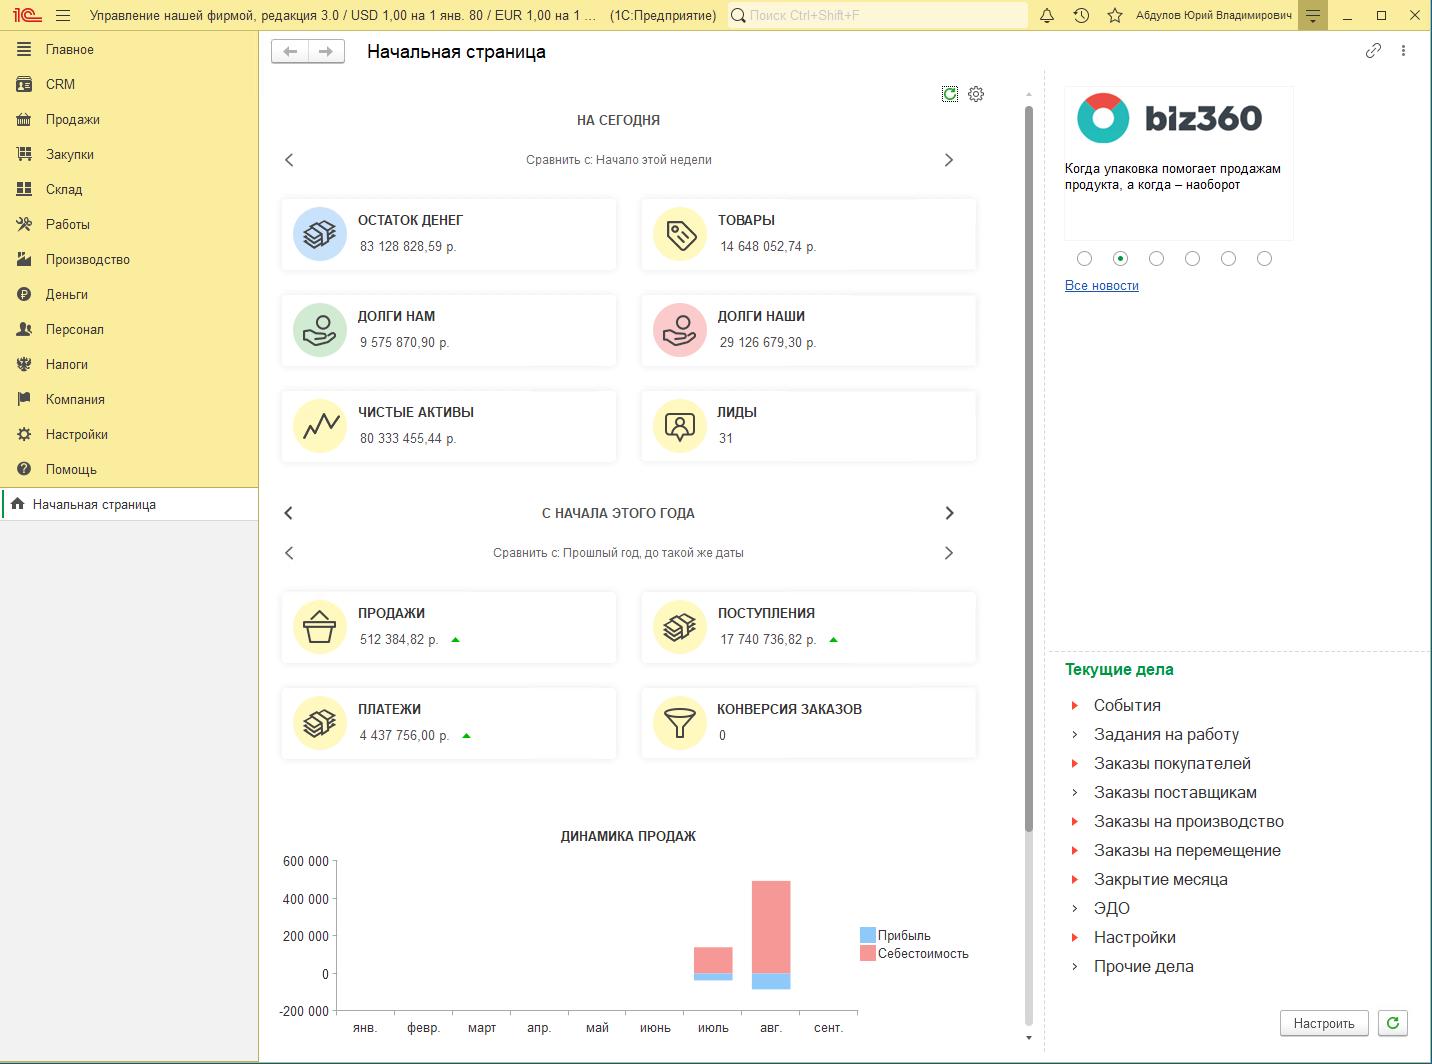Select the last news carousel radio button
Viewport: 1432px width, 1064px height.
[1264, 259]
